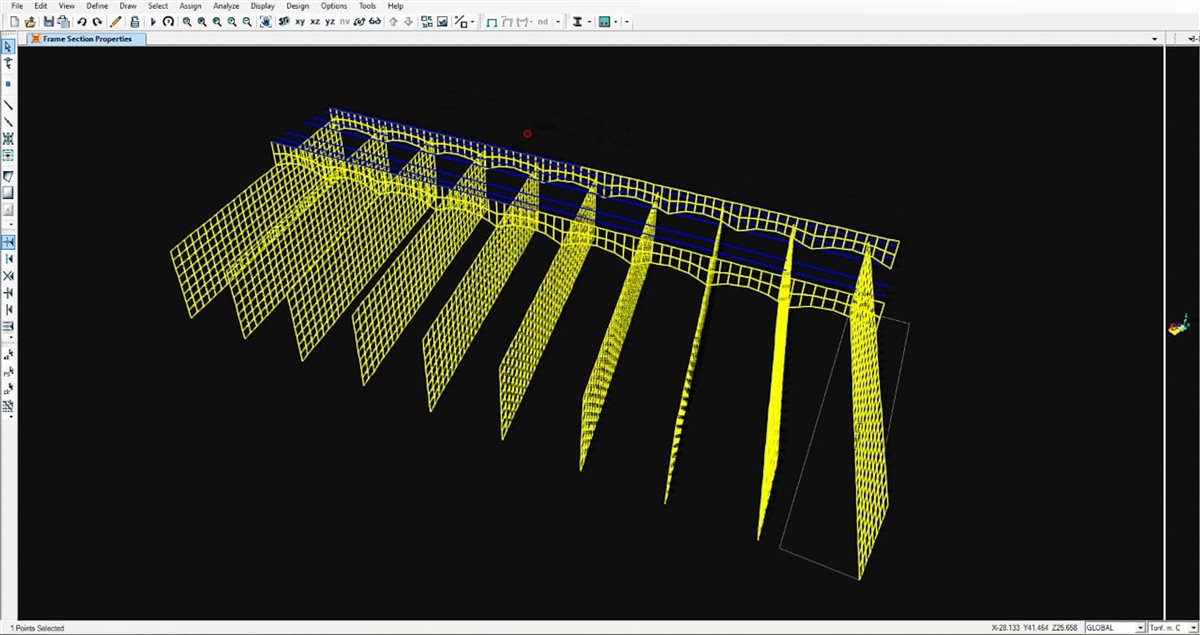Expand the I-section frame dropdown arrow
The image size is (1200, 635).
point(590,21)
